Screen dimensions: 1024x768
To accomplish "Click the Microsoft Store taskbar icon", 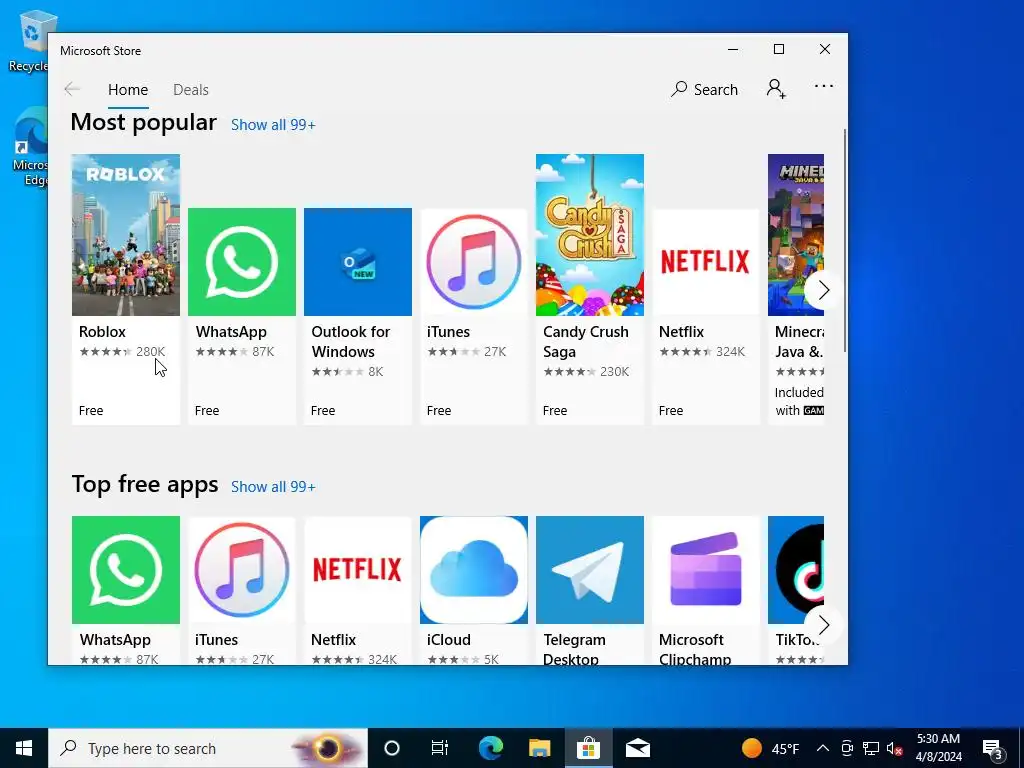I will click(x=588, y=748).
